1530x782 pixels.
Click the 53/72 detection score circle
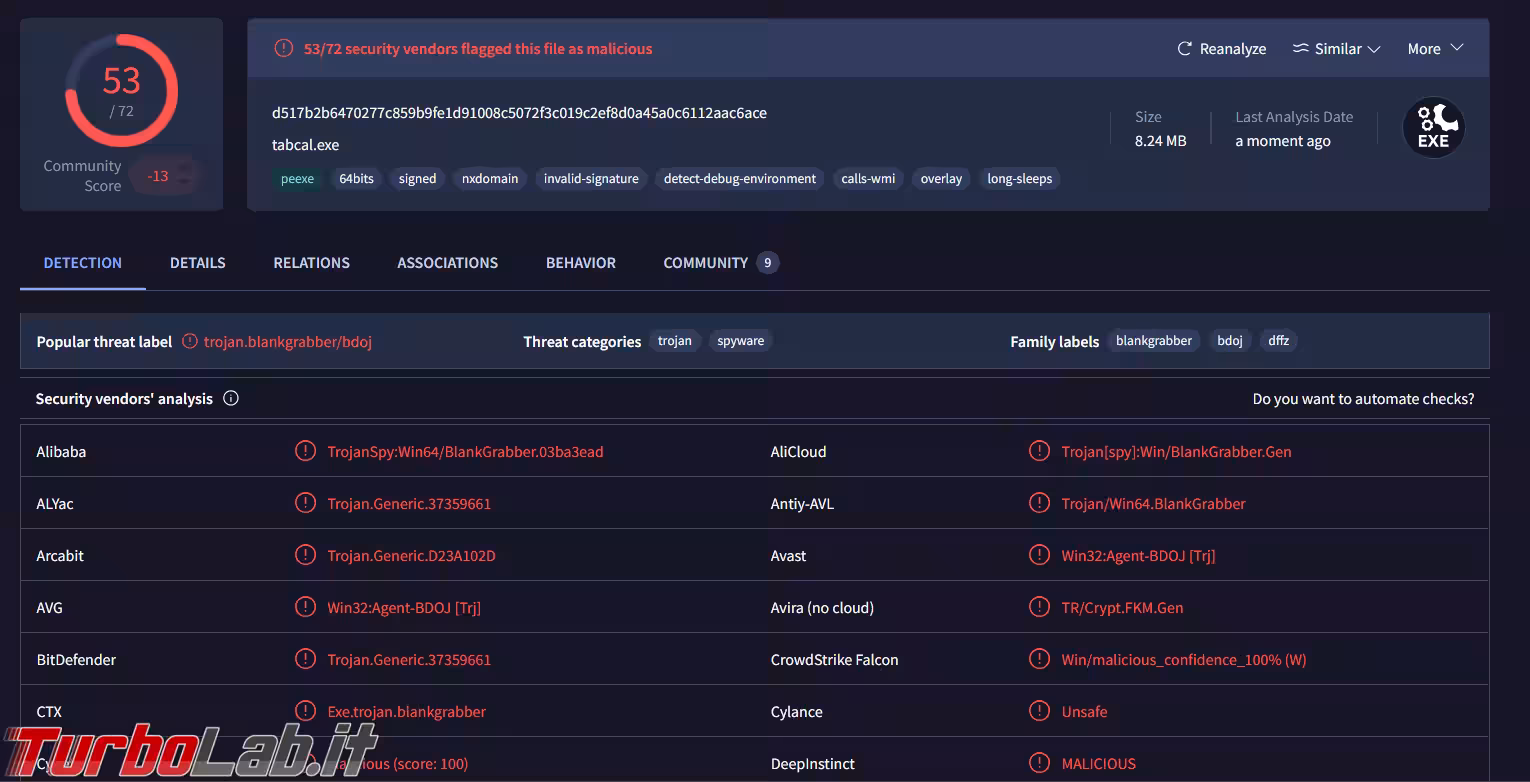tap(121, 91)
